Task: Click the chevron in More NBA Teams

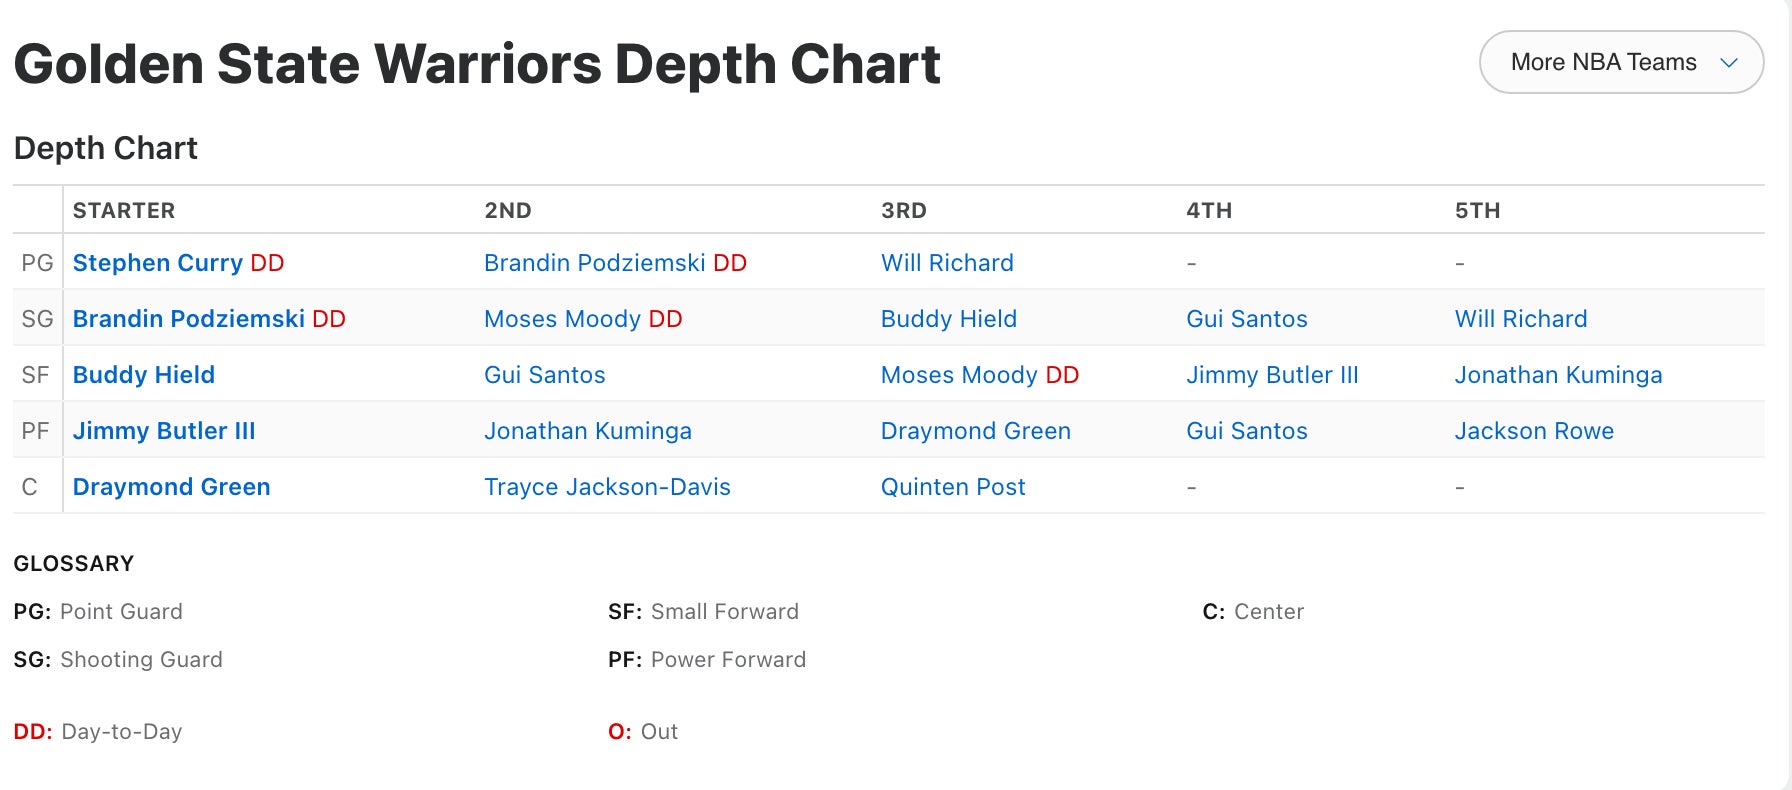Action: 1728,63
